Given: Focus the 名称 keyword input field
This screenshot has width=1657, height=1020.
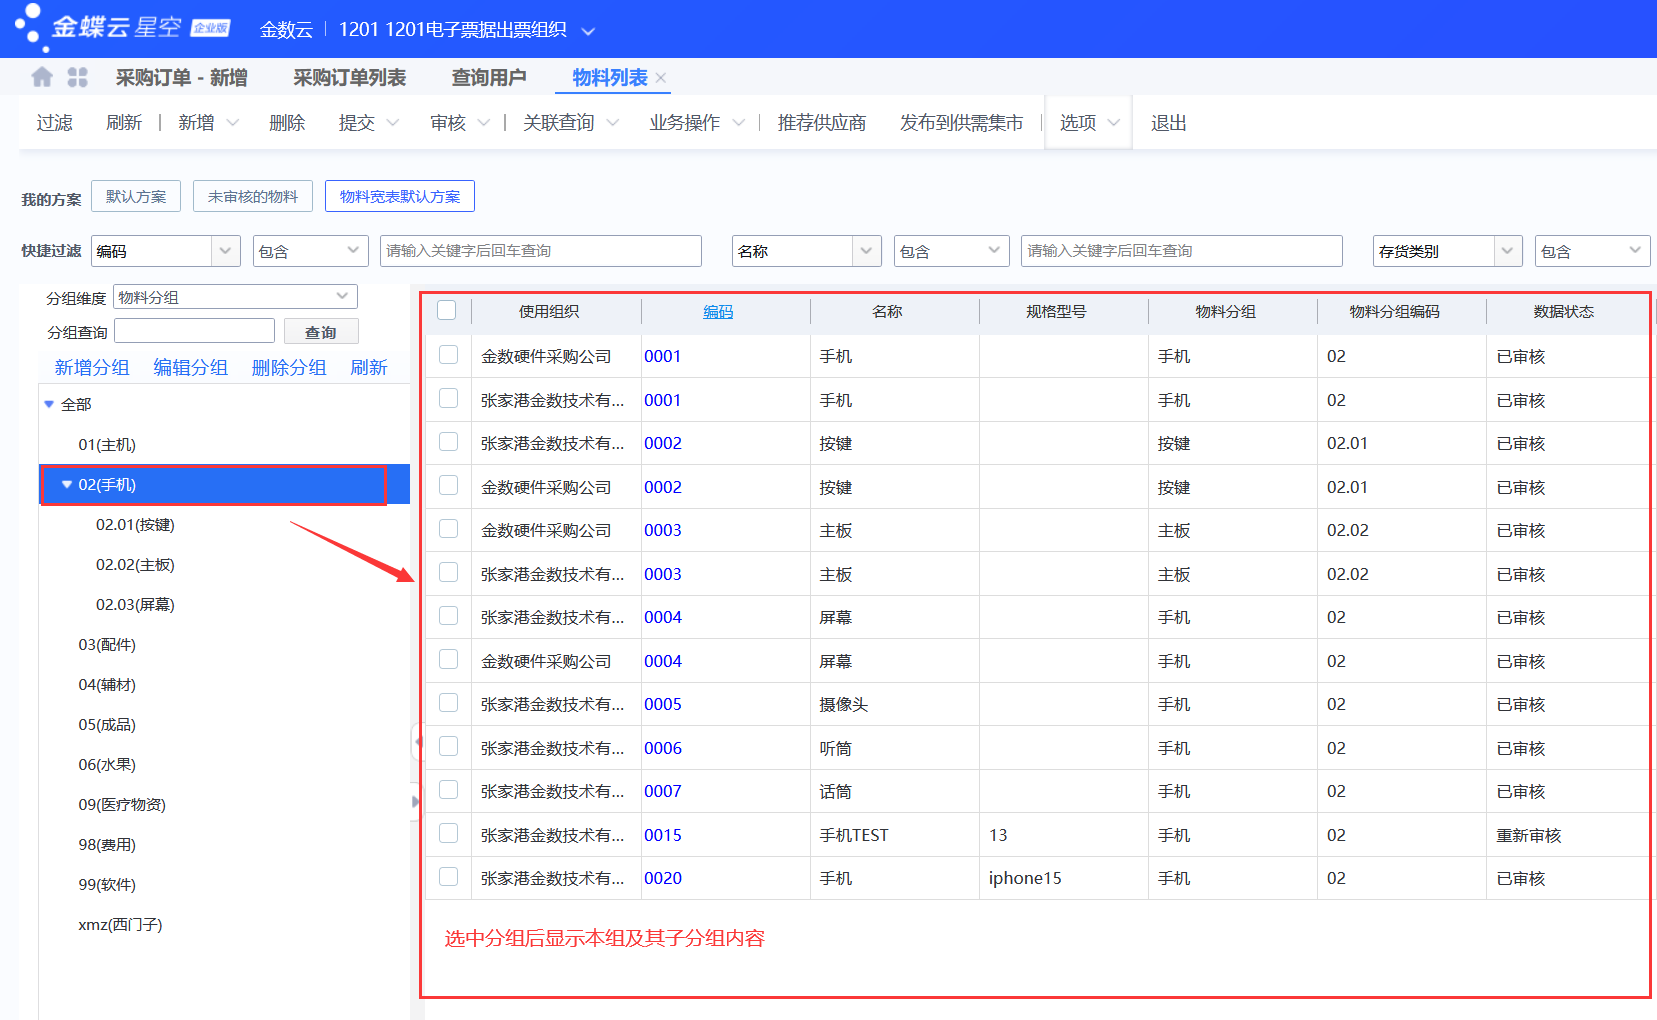Looking at the screenshot, I should 1182,251.
